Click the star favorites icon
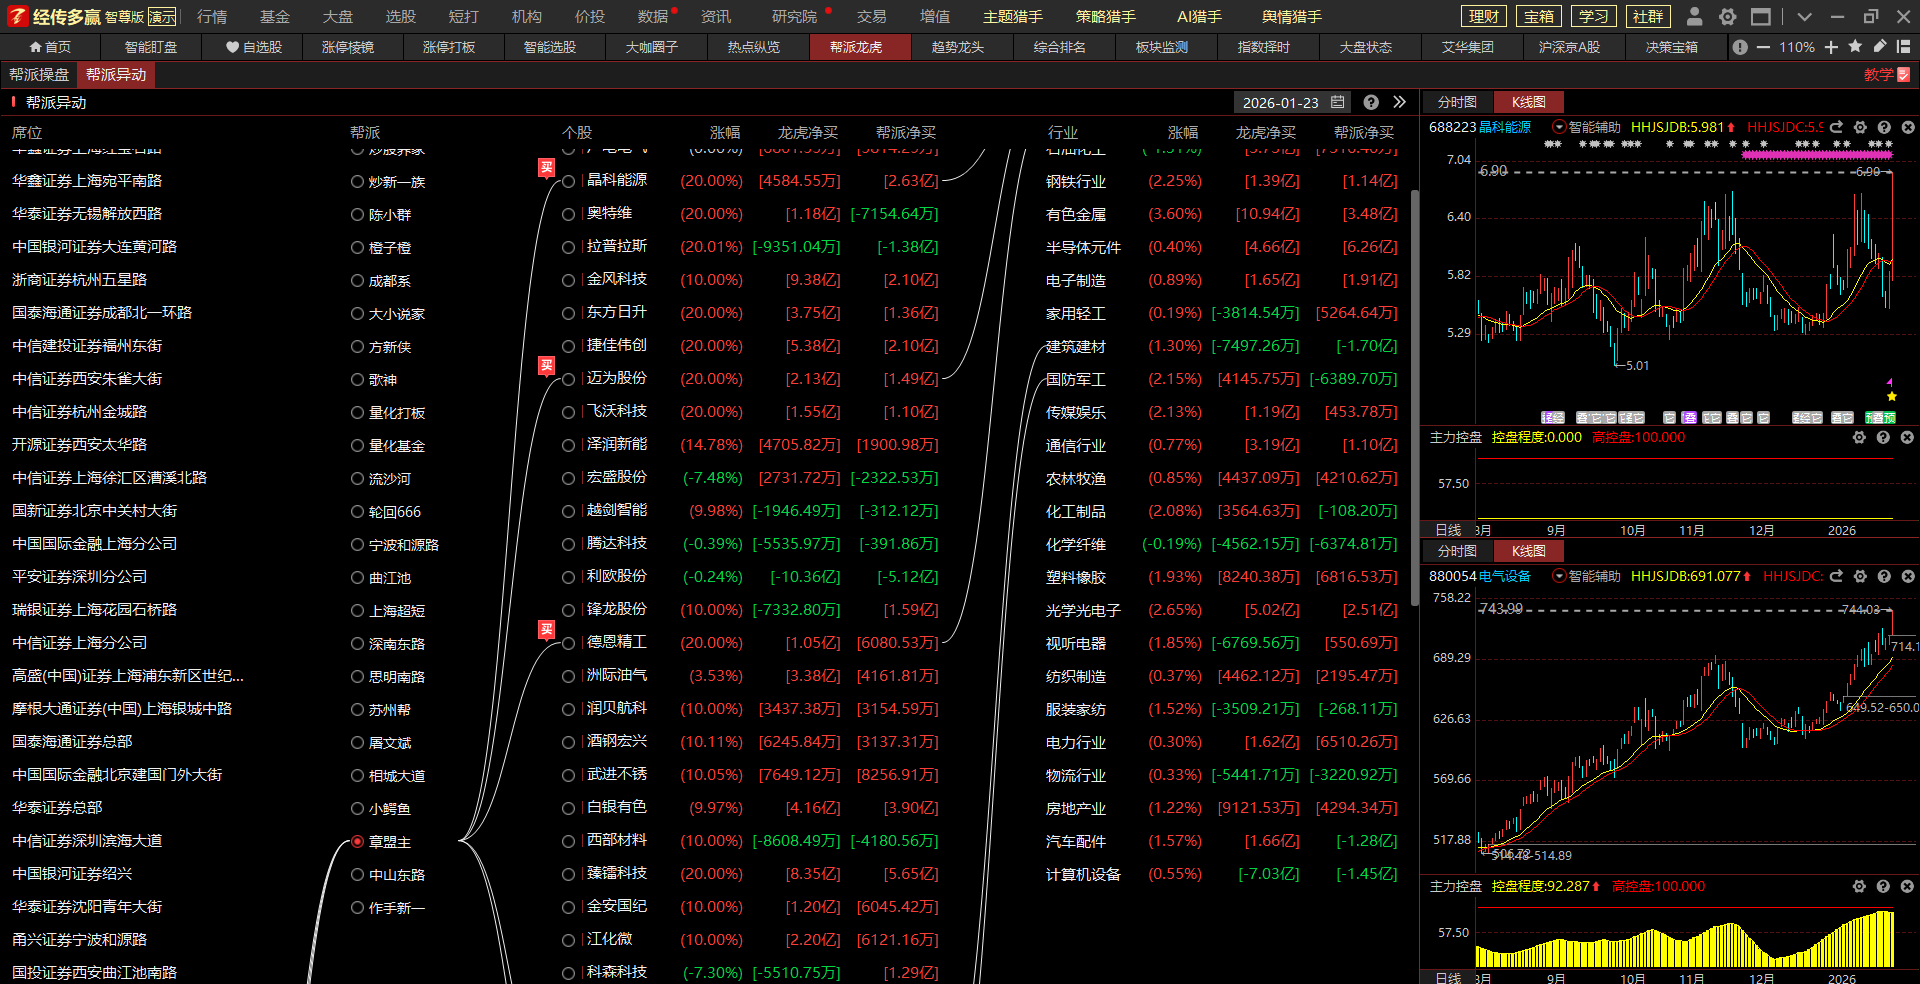 pos(1855,47)
